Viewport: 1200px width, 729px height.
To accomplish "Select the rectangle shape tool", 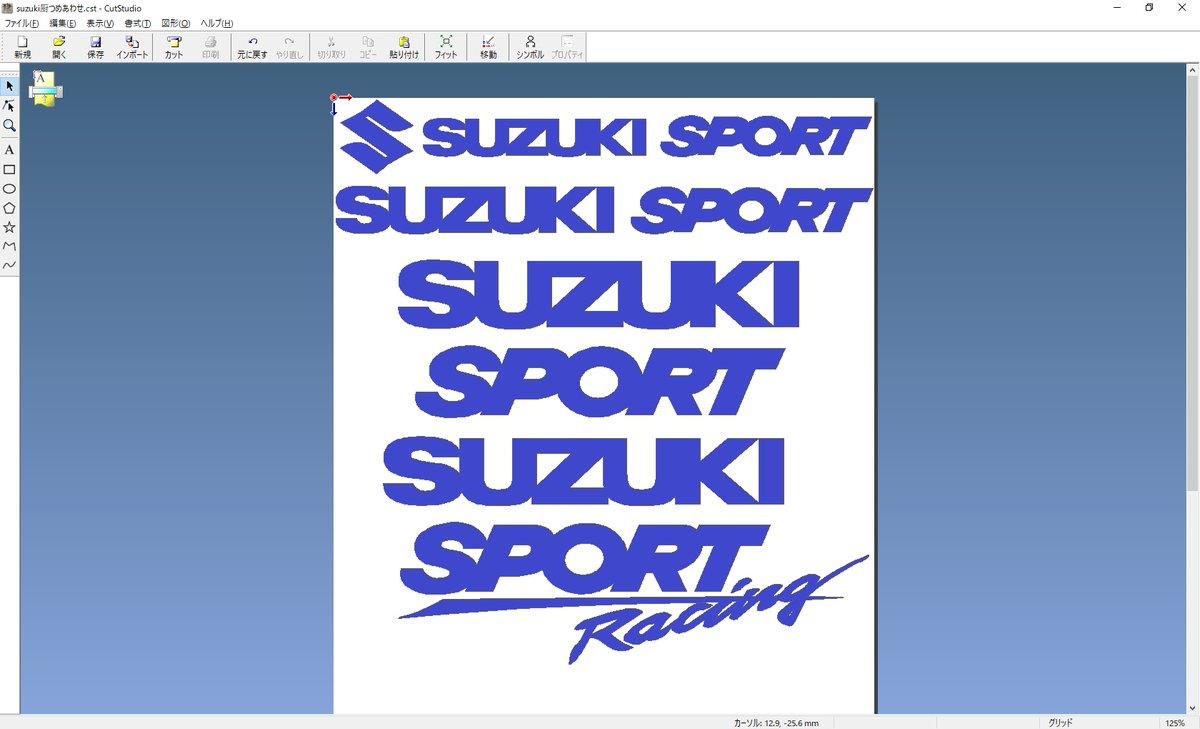I will tap(9, 170).
